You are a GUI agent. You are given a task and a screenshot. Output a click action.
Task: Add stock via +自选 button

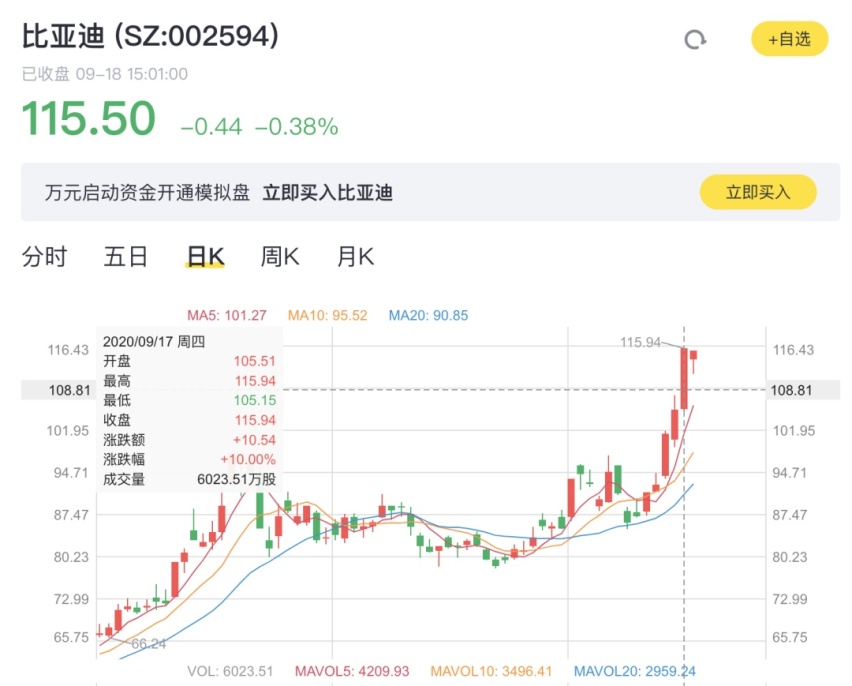[790, 39]
